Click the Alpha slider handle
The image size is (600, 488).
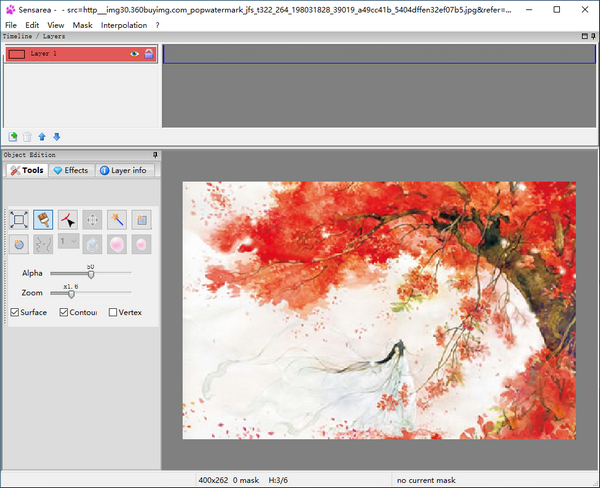coord(91,273)
